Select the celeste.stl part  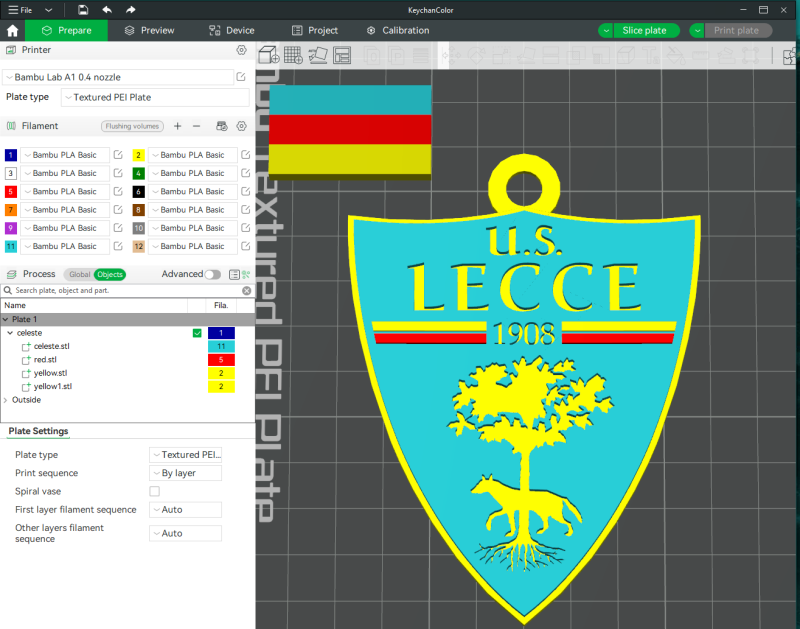tap(52, 346)
